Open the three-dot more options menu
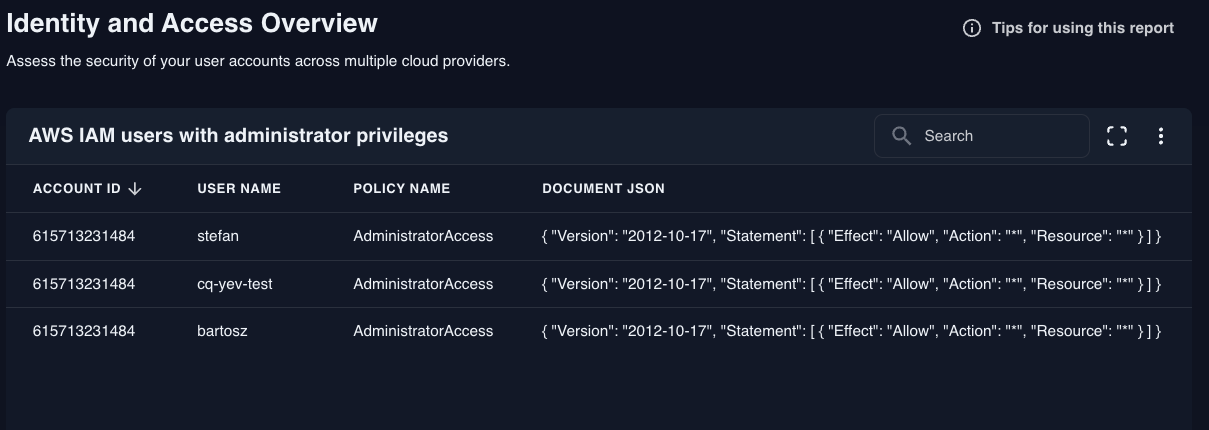 click(x=1160, y=136)
